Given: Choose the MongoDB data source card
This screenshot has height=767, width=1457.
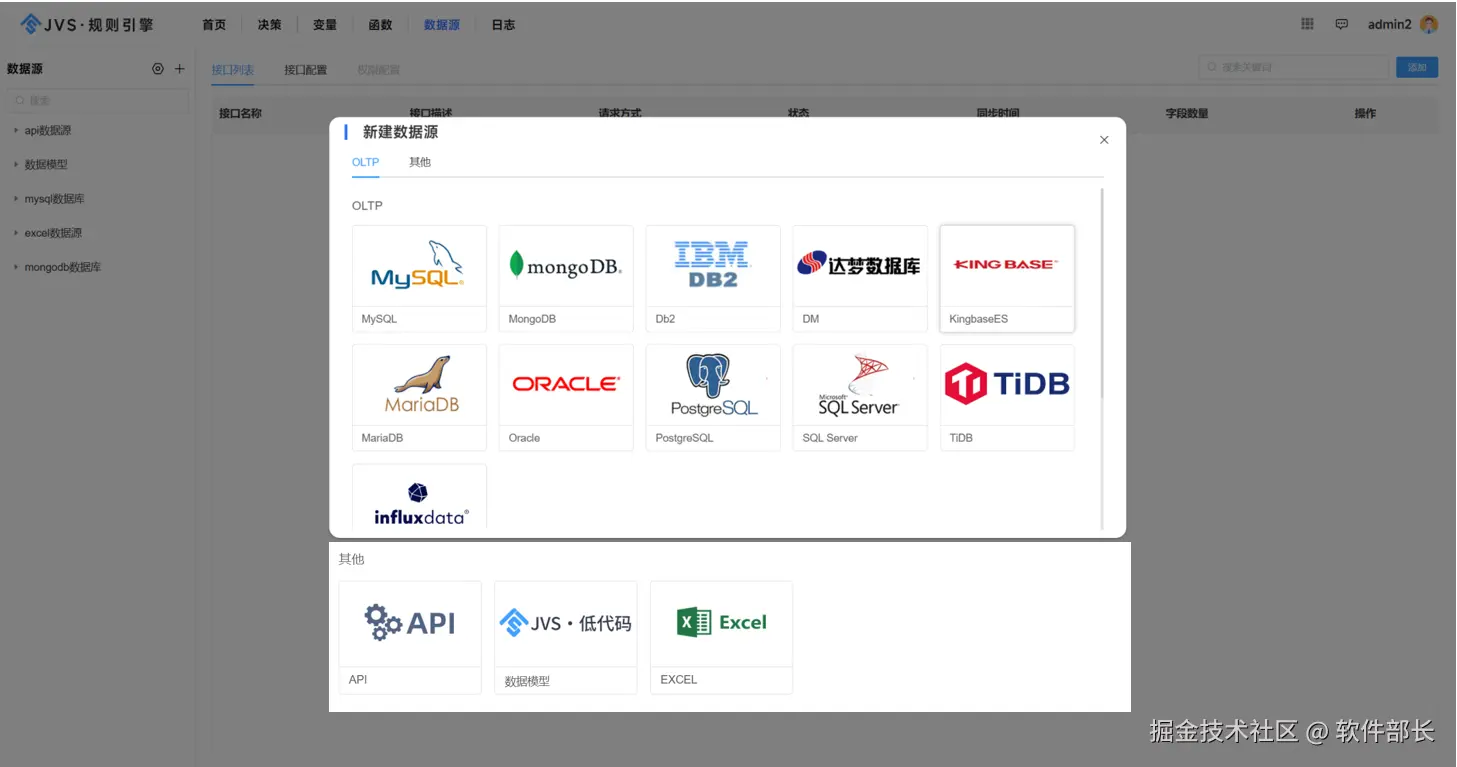Looking at the screenshot, I should 566,278.
